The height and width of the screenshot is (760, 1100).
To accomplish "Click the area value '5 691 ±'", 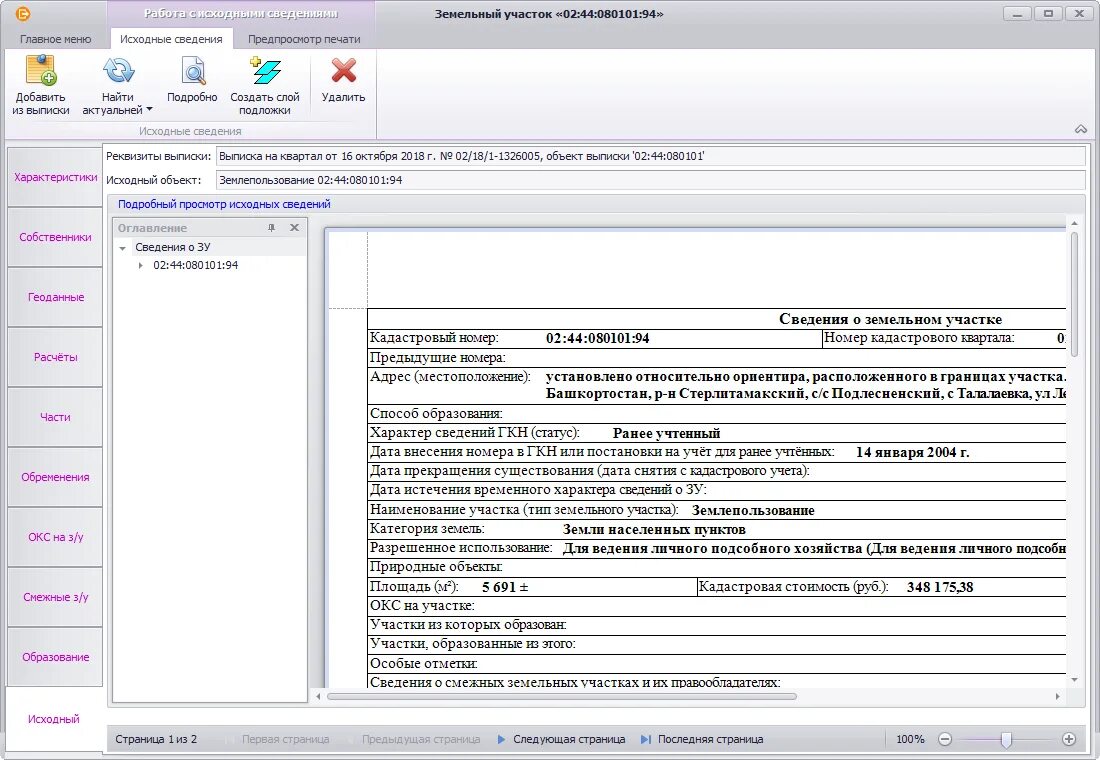I will (505, 587).
